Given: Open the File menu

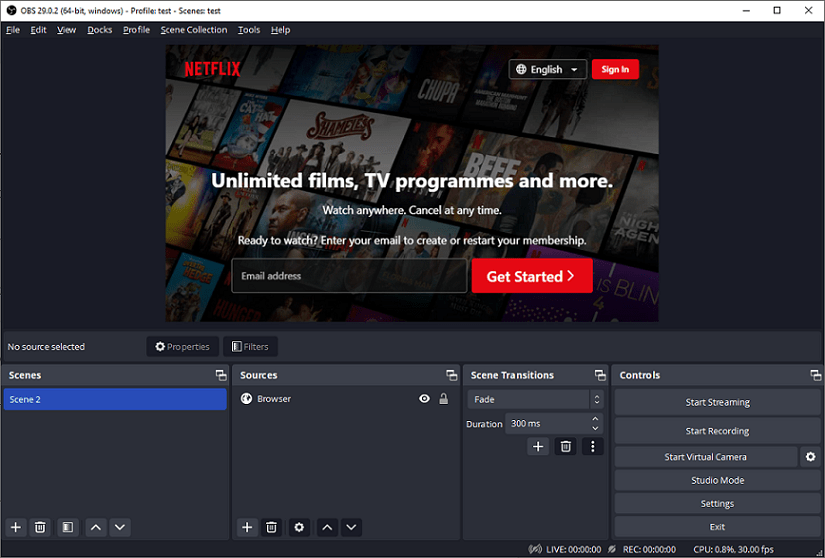Looking at the screenshot, I should (x=13, y=30).
